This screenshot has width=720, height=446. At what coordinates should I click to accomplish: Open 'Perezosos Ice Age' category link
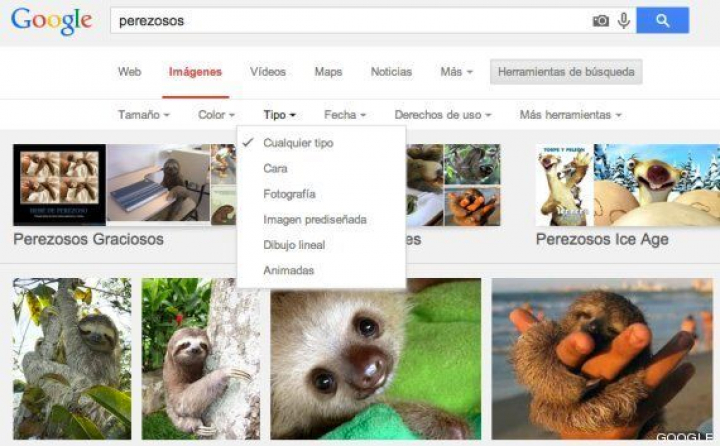[x=602, y=240]
